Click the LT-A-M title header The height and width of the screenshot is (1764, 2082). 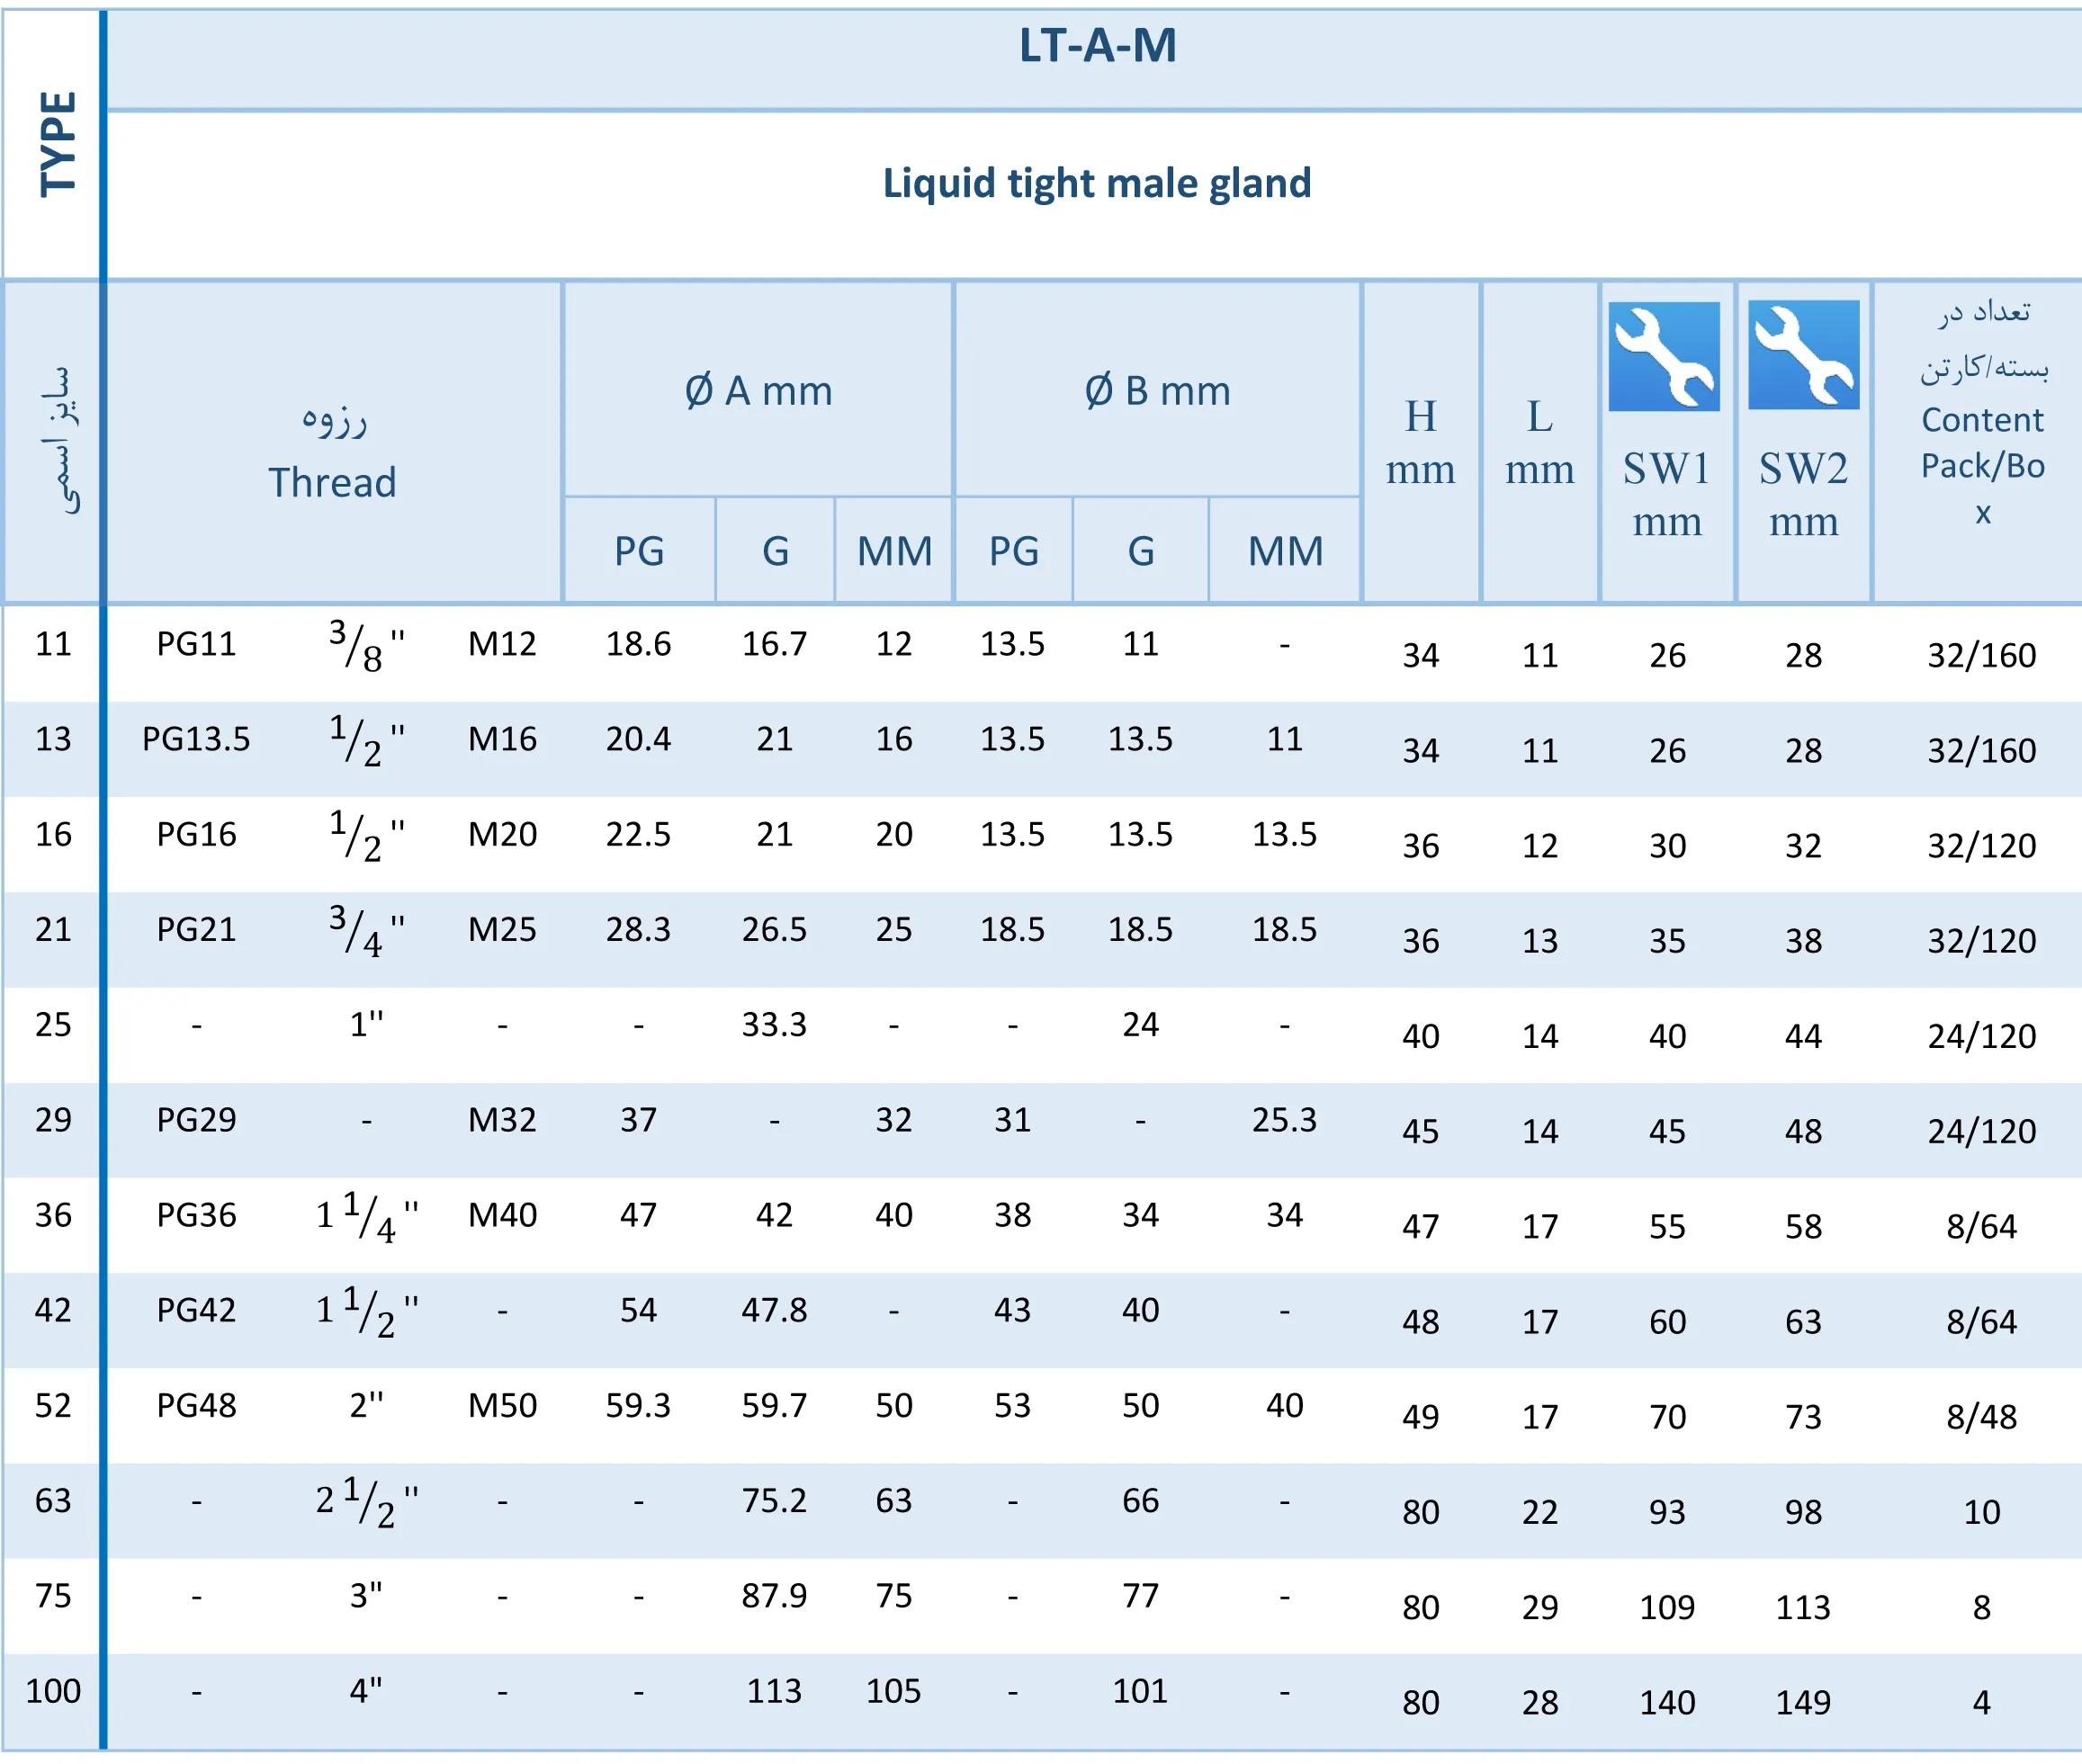click(1097, 46)
